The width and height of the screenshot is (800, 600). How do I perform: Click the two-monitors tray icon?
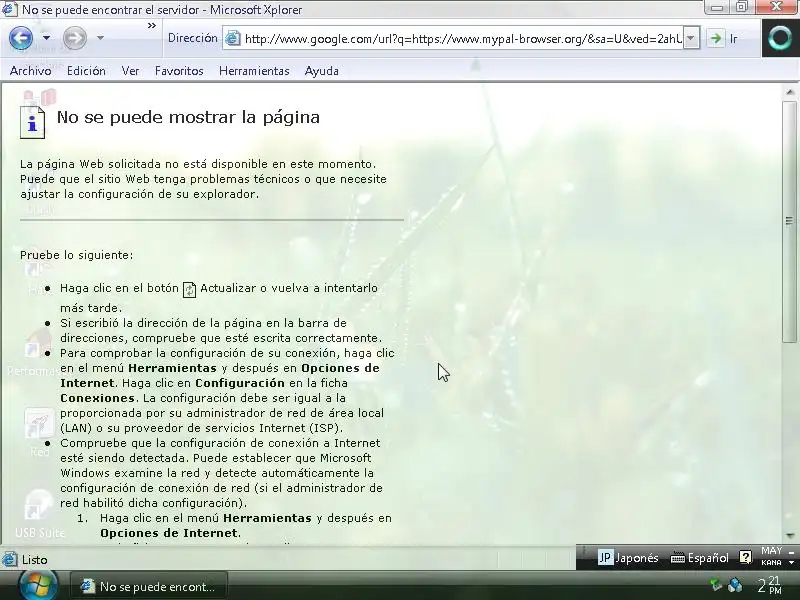(735, 585)
